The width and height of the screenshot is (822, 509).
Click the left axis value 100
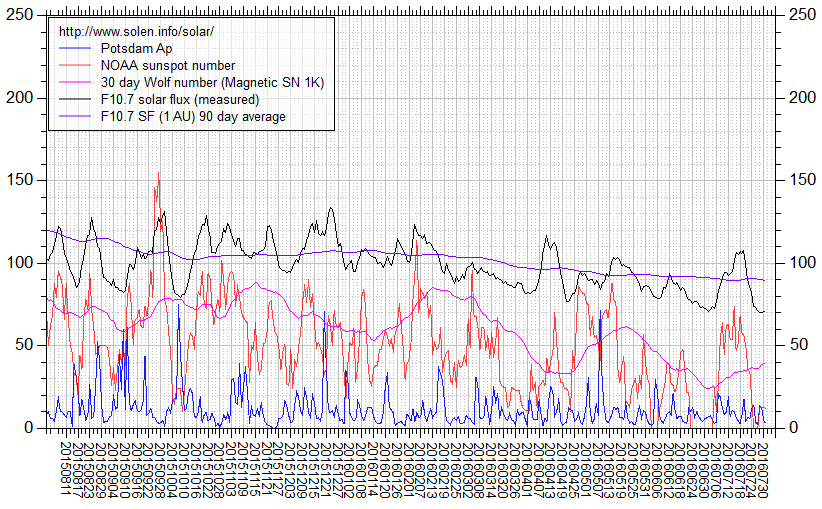(x=19, y=263)
